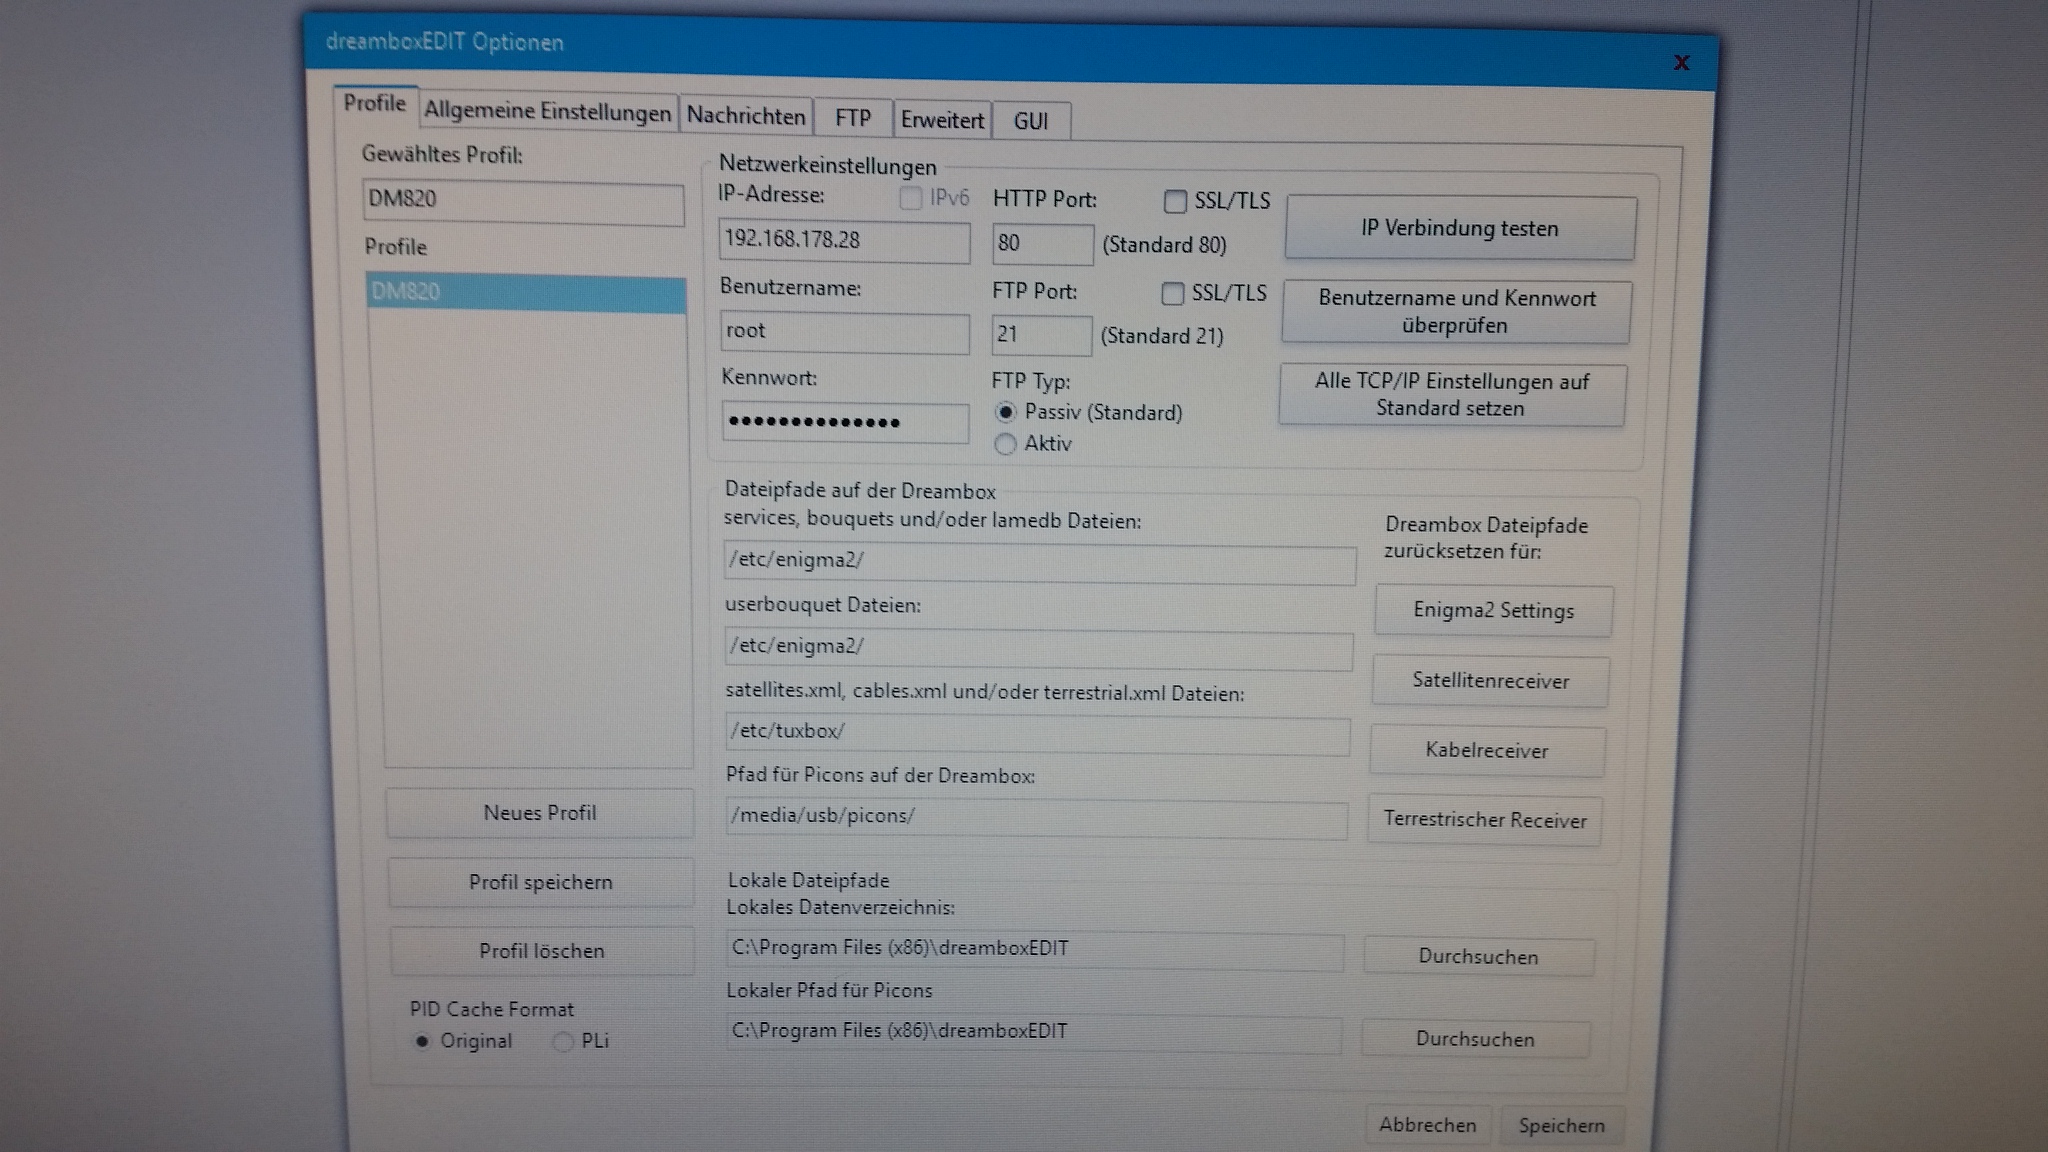
Task: Select Aktiv FTP type radio button
Action: tap(1005, 444)
